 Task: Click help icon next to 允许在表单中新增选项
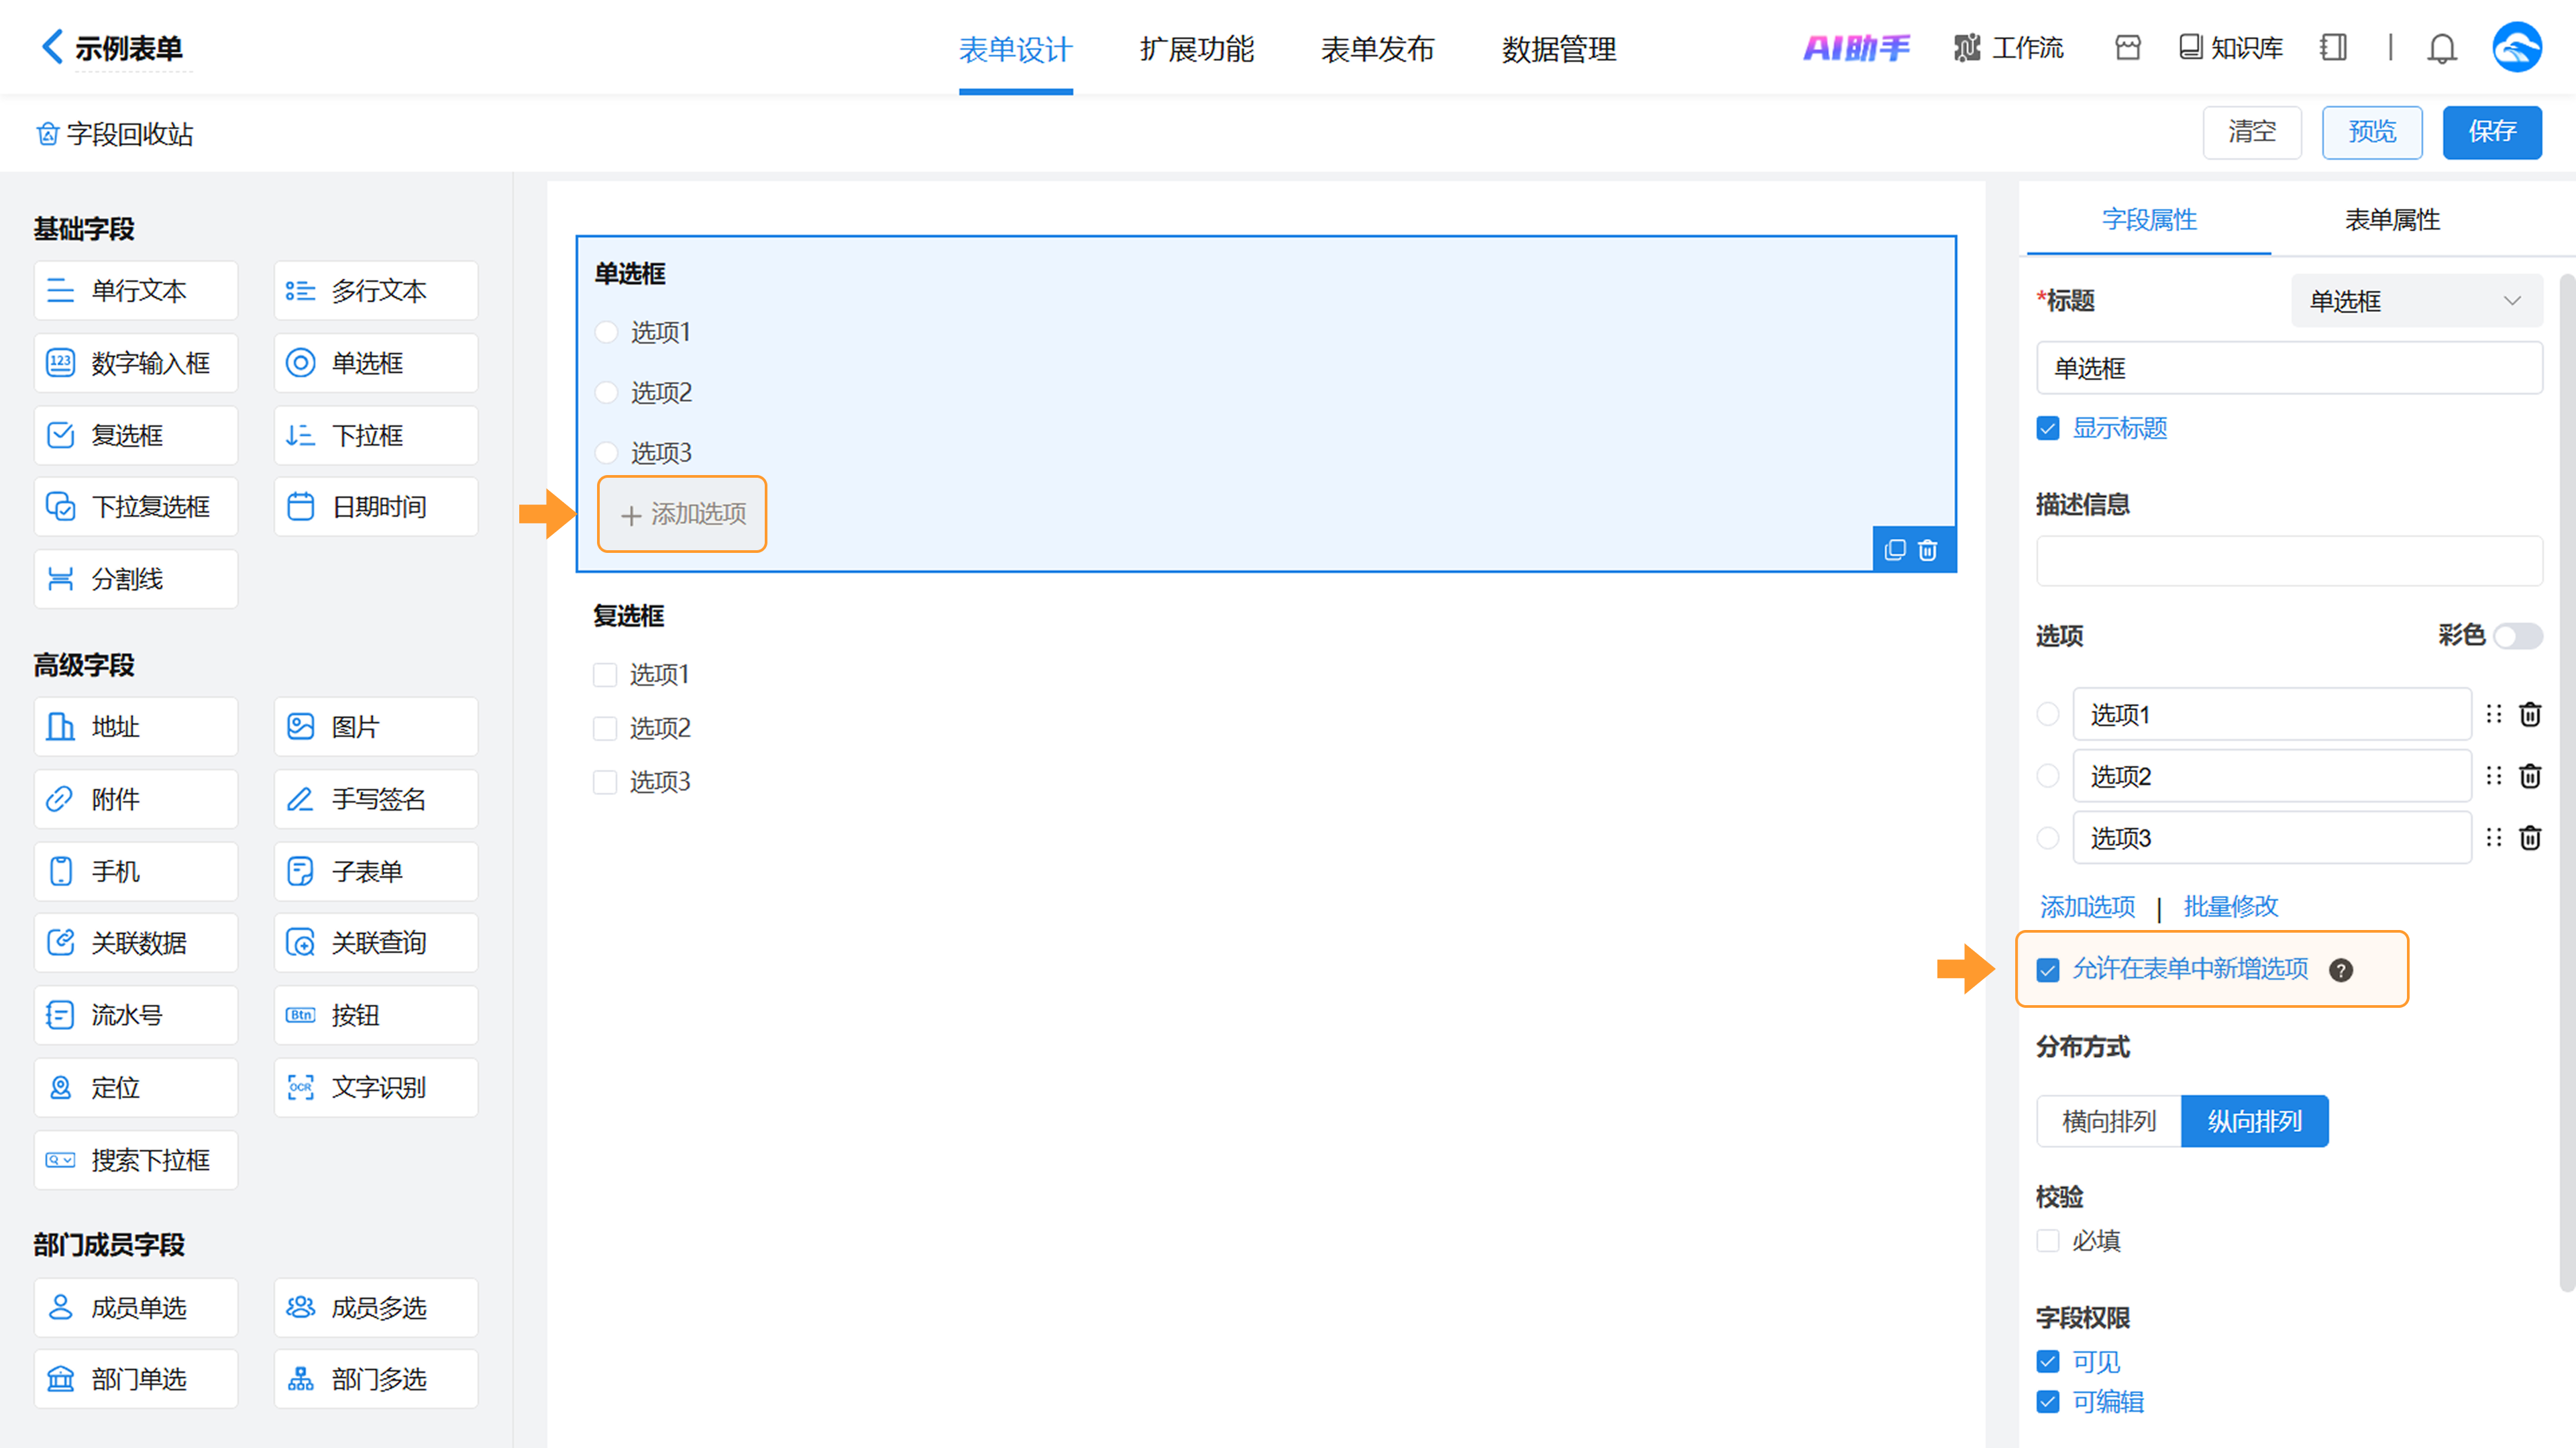coord(2341,970)
